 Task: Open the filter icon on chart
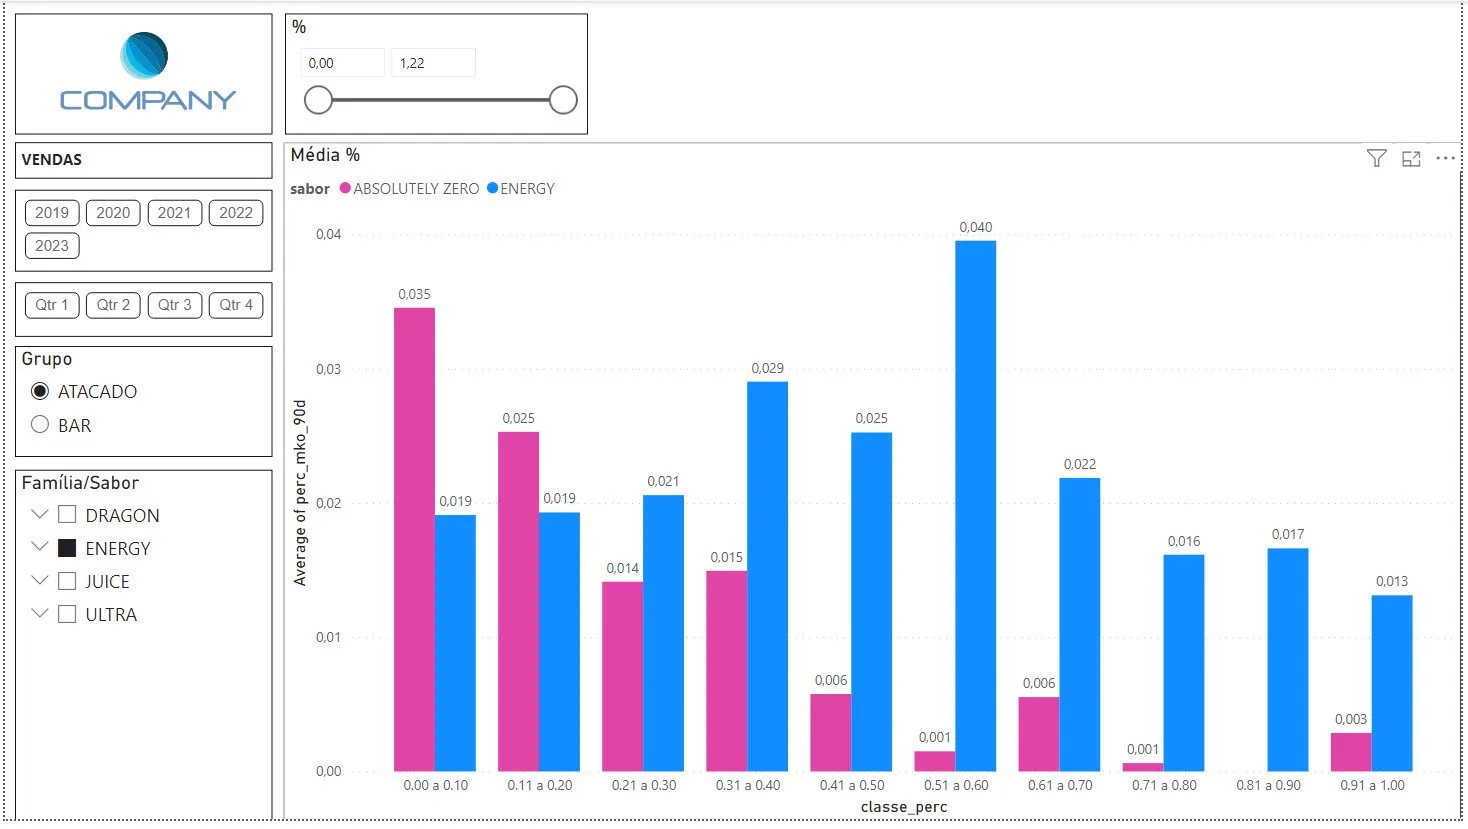(1376, 158)
